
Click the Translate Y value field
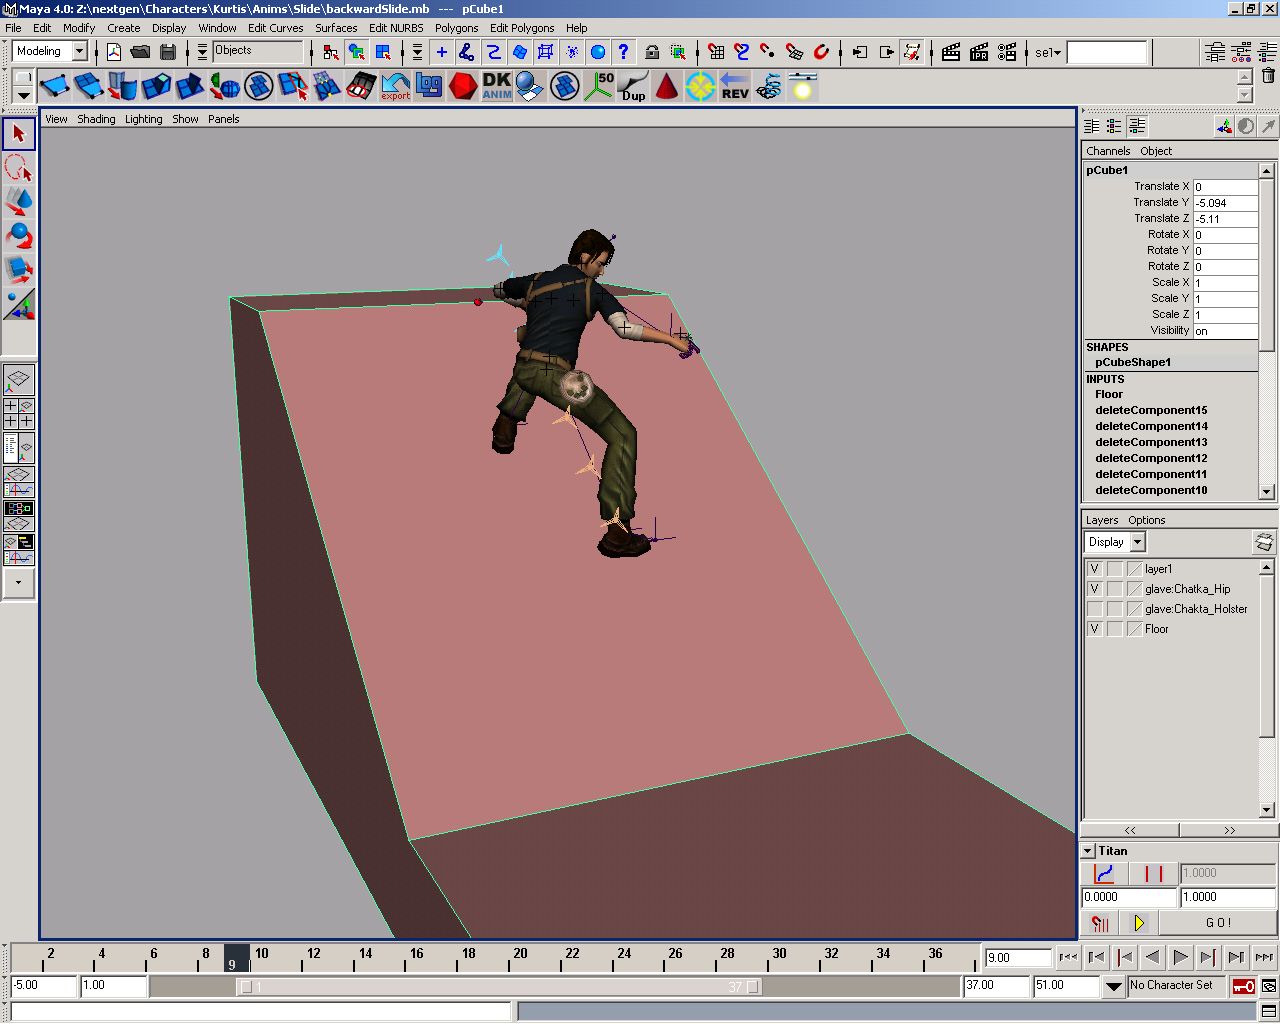coord(1224,203)
